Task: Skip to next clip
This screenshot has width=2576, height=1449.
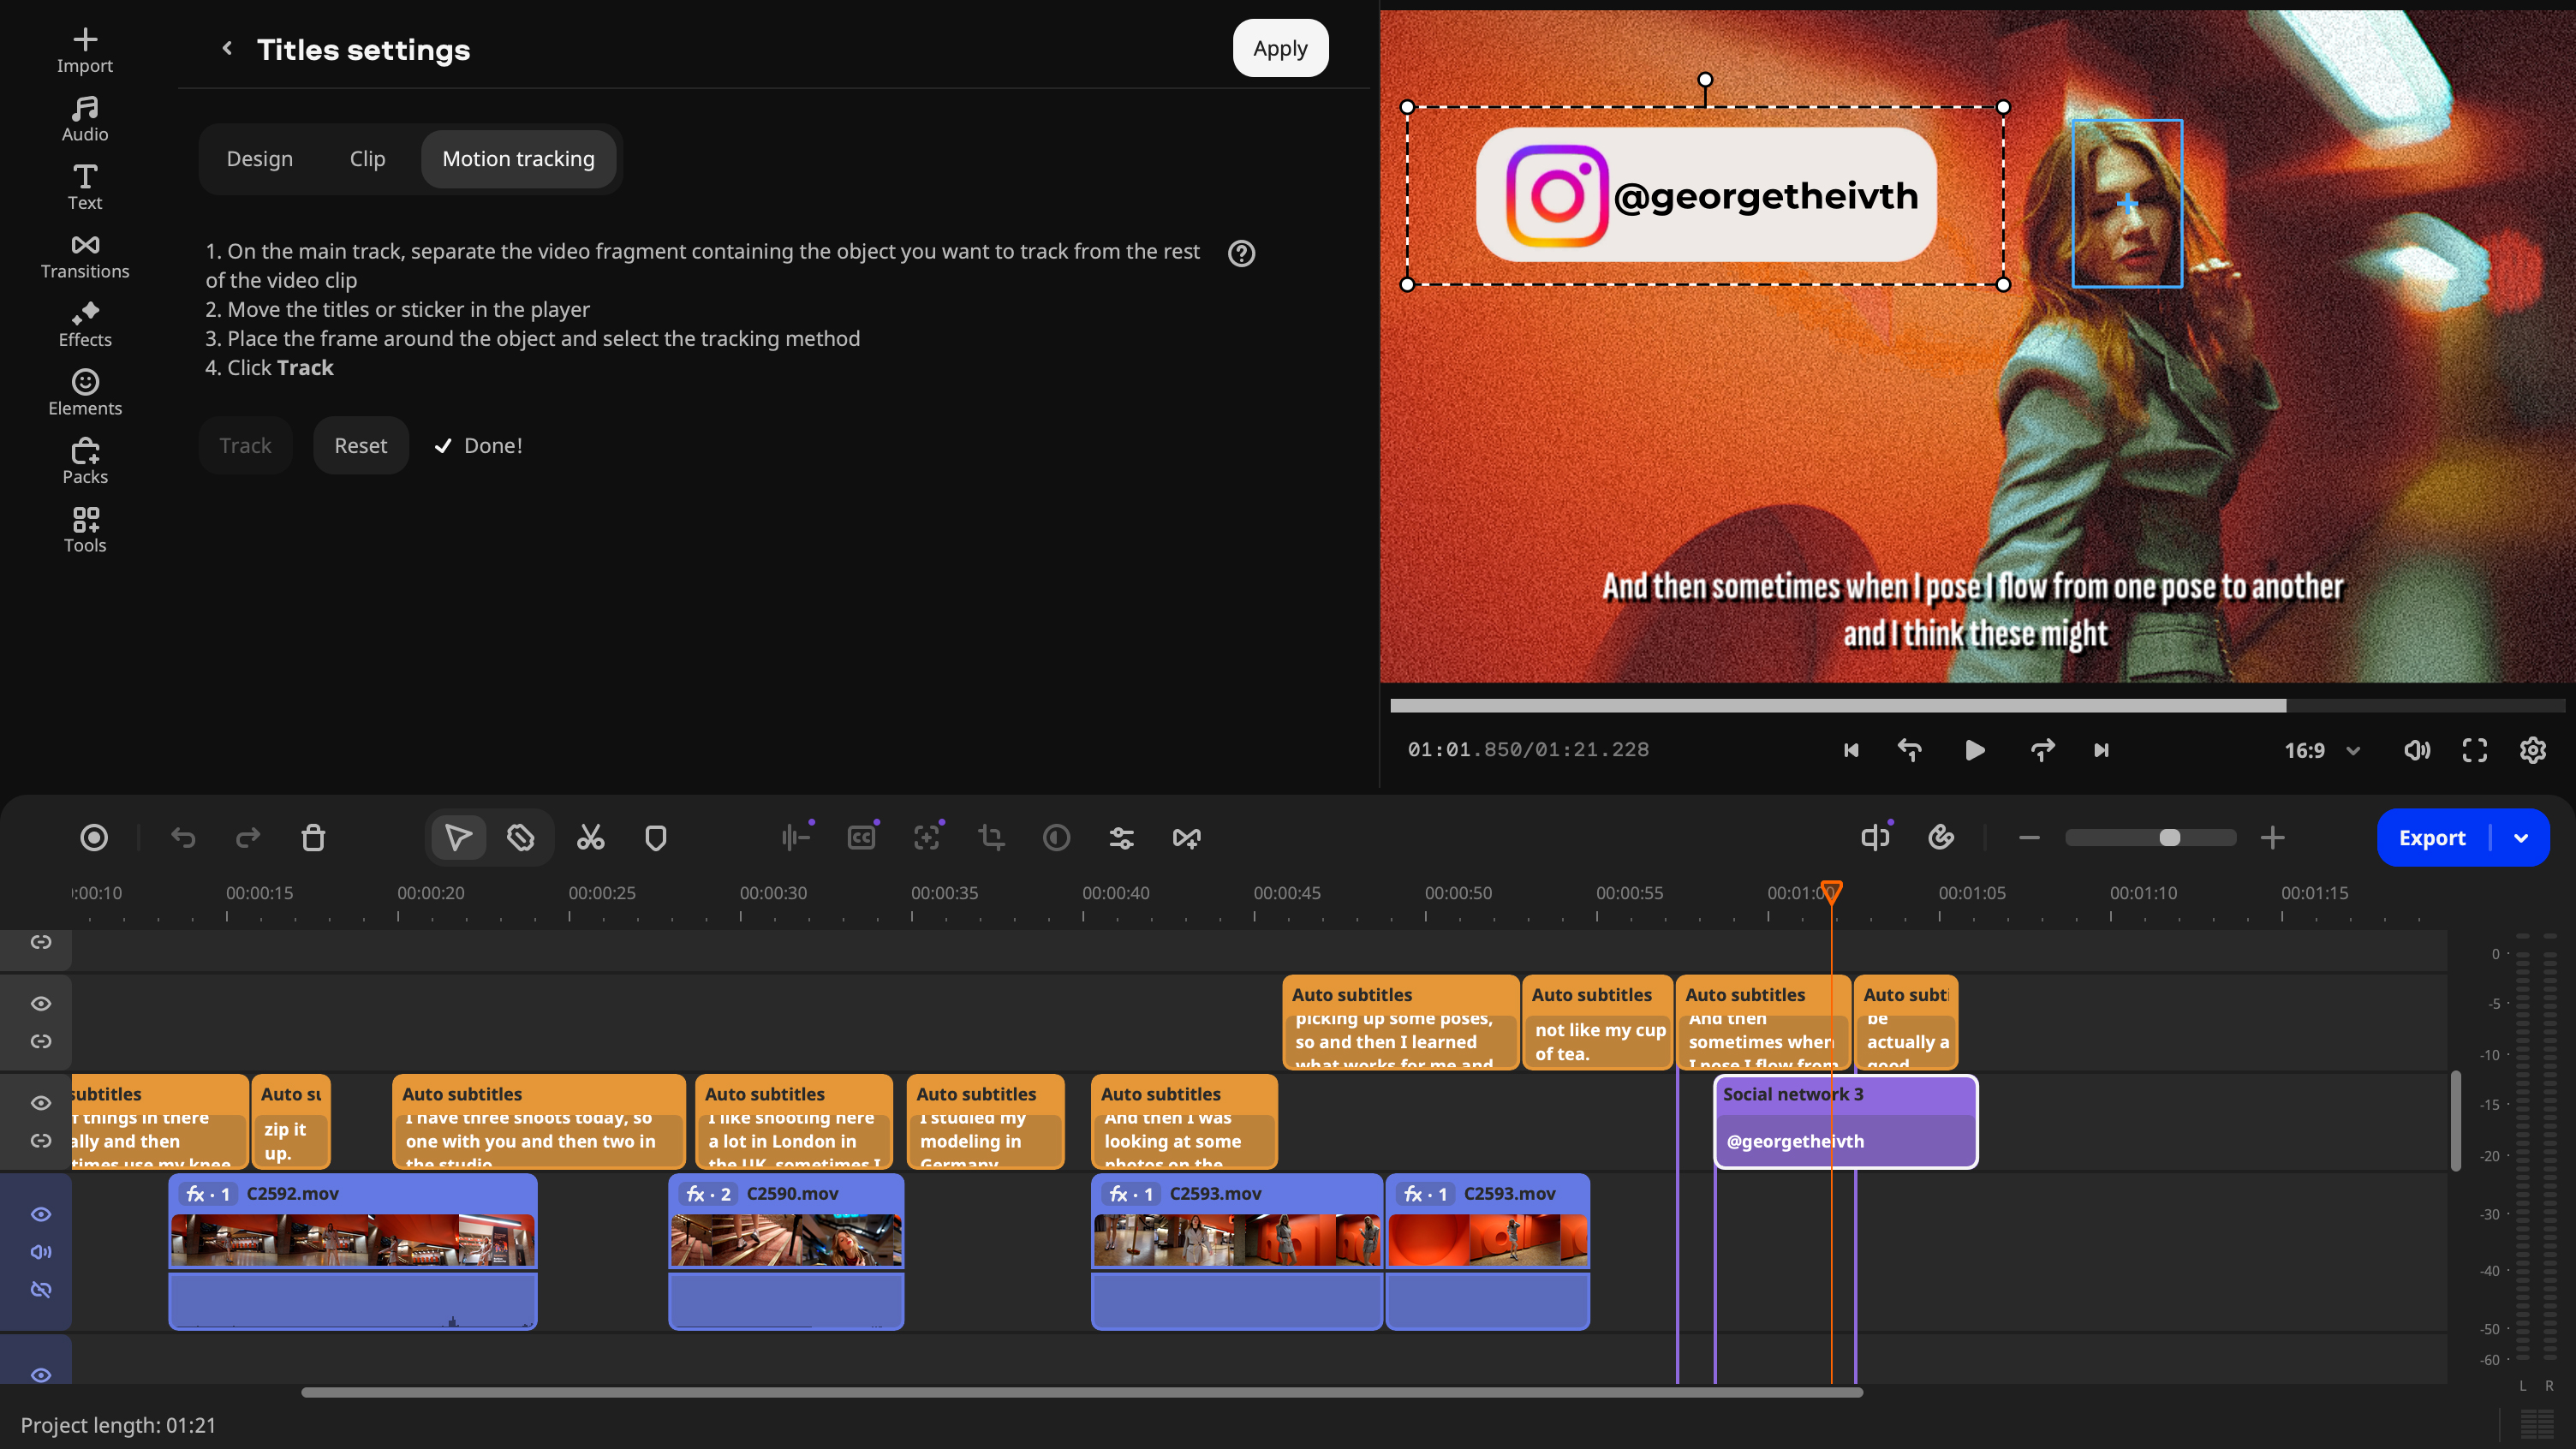Action: point(2101,750)
